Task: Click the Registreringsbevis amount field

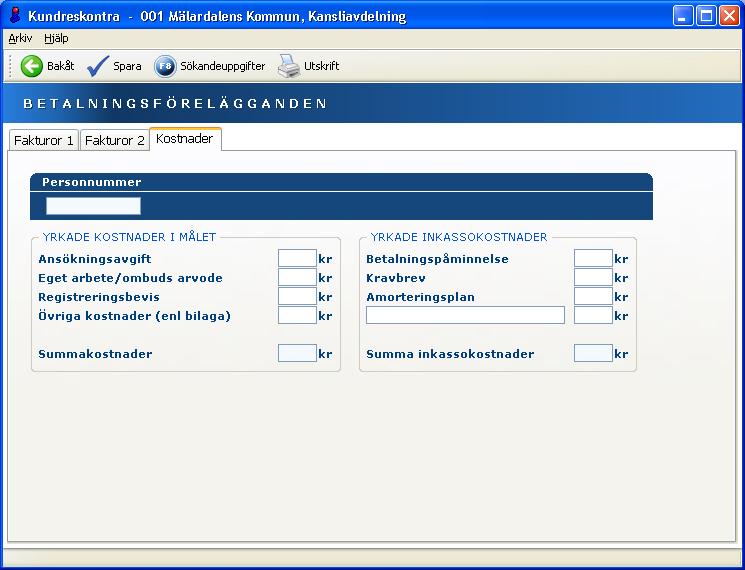Action: click(x=297, y=296)
